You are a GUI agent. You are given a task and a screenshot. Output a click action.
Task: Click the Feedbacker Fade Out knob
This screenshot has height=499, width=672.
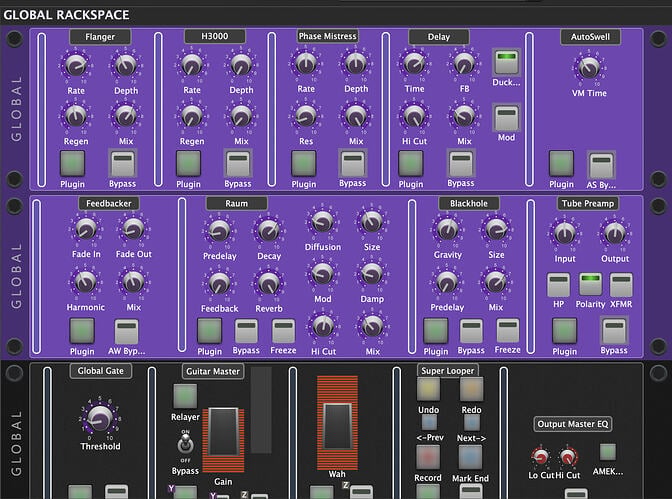tap(133, 229)
